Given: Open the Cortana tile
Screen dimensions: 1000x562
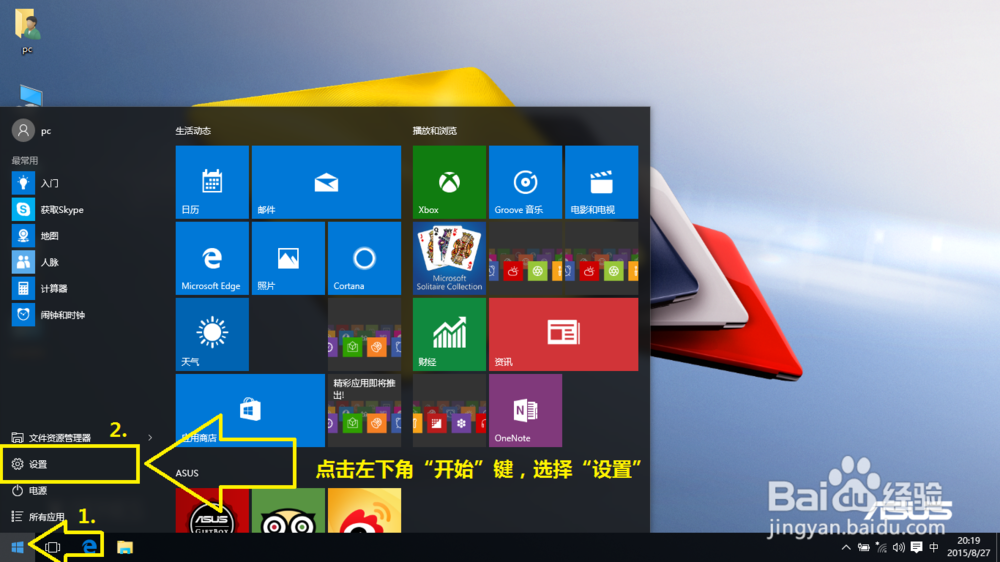Looking at the screenshot, I should pos(364,258).
